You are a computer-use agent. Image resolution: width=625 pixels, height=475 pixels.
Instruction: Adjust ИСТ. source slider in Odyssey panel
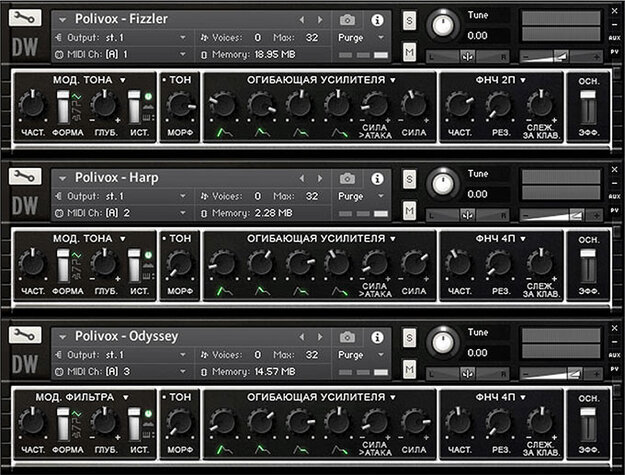point(134,424)
